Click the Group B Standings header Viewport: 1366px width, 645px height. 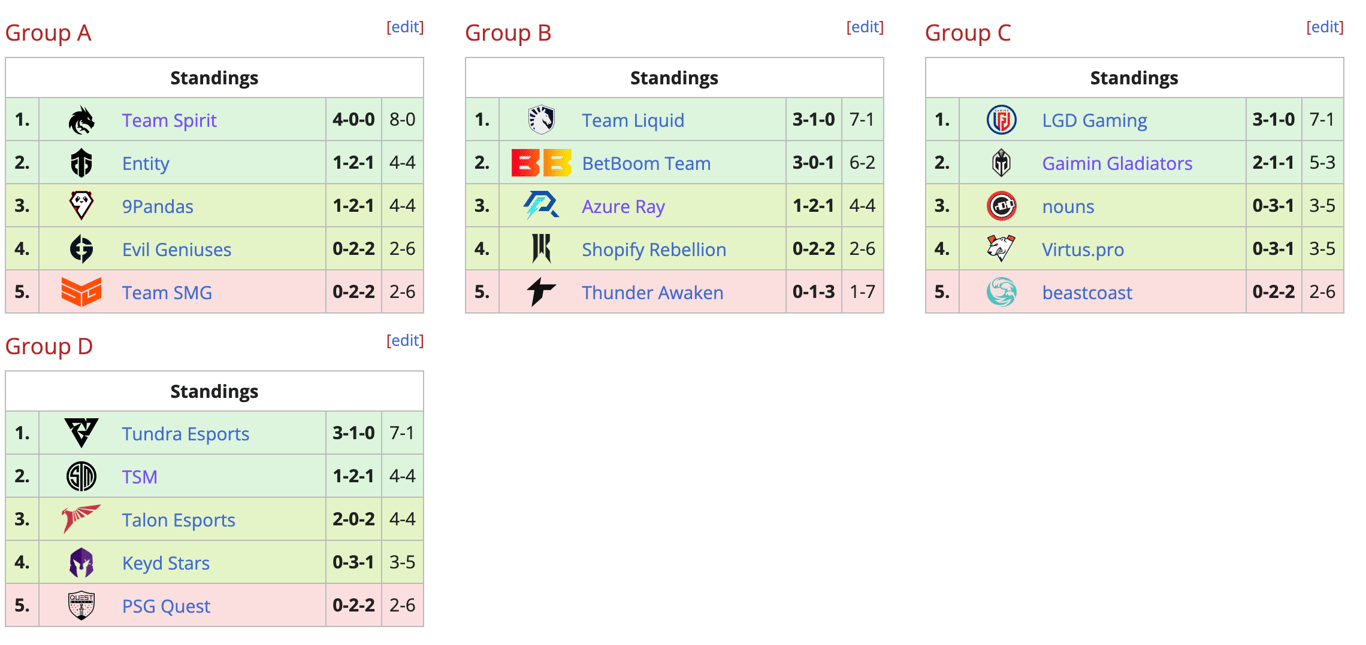pyautogui.click(x=674, y=78)
